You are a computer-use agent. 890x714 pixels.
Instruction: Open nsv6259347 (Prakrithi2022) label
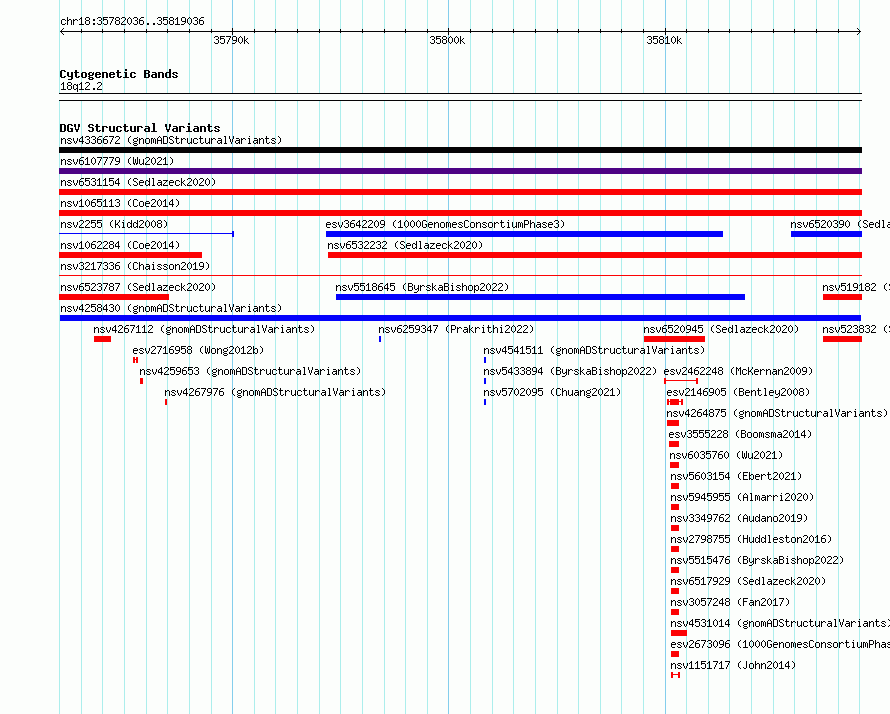(456, 329)
